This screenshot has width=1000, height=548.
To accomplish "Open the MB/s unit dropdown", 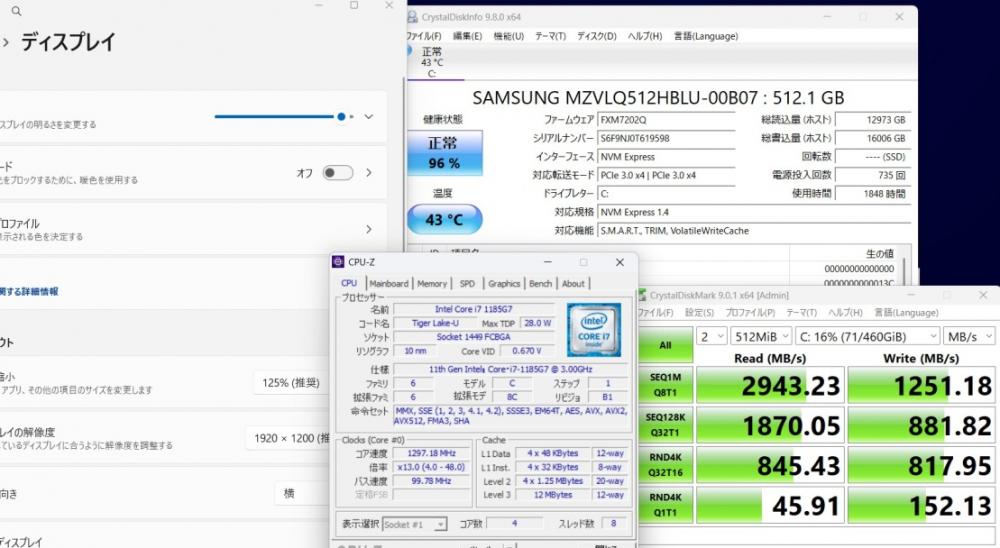I will tap(970, 337).
